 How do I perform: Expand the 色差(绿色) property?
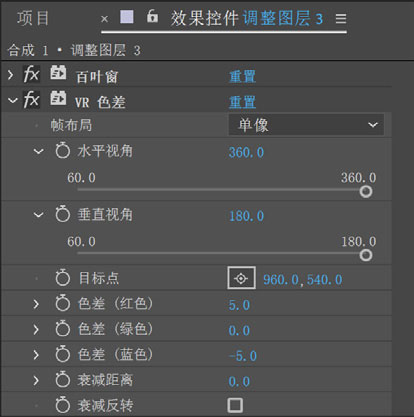tap(36, 330)
